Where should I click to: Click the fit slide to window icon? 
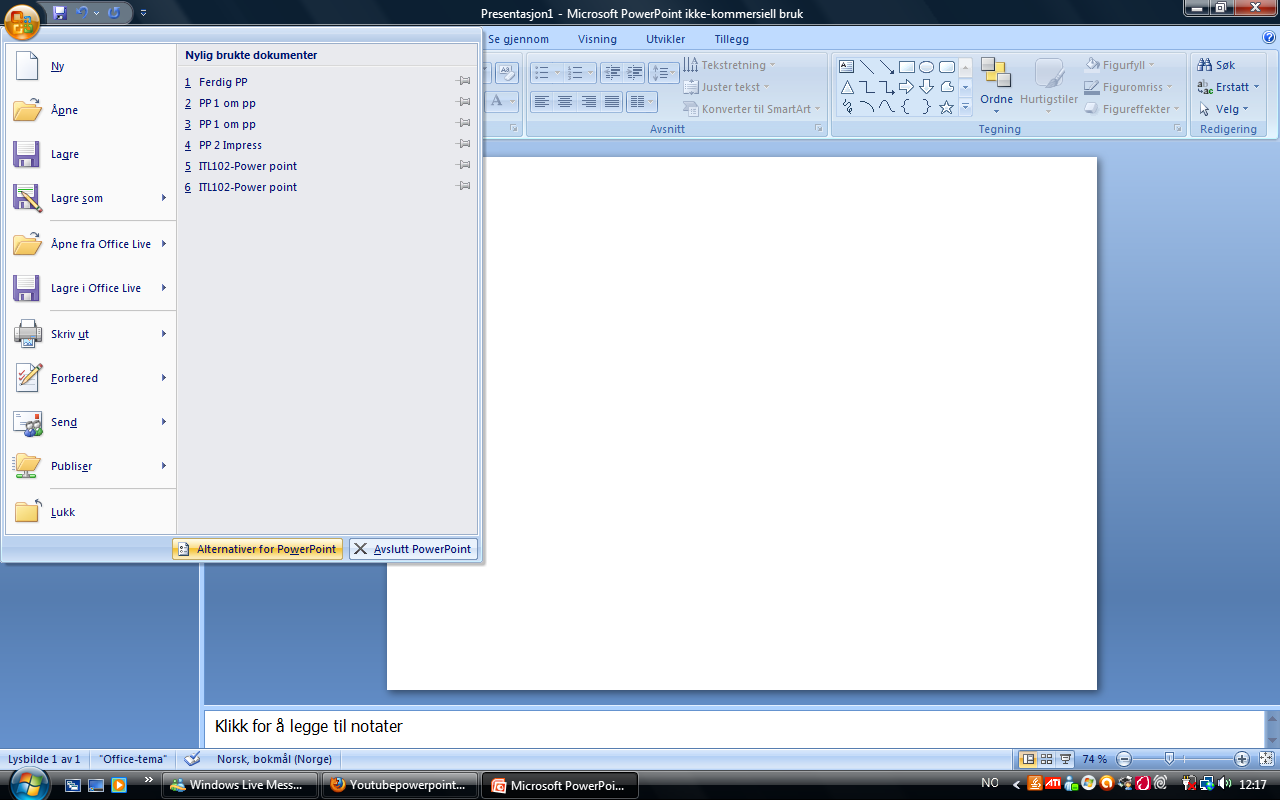[1266, 759]
